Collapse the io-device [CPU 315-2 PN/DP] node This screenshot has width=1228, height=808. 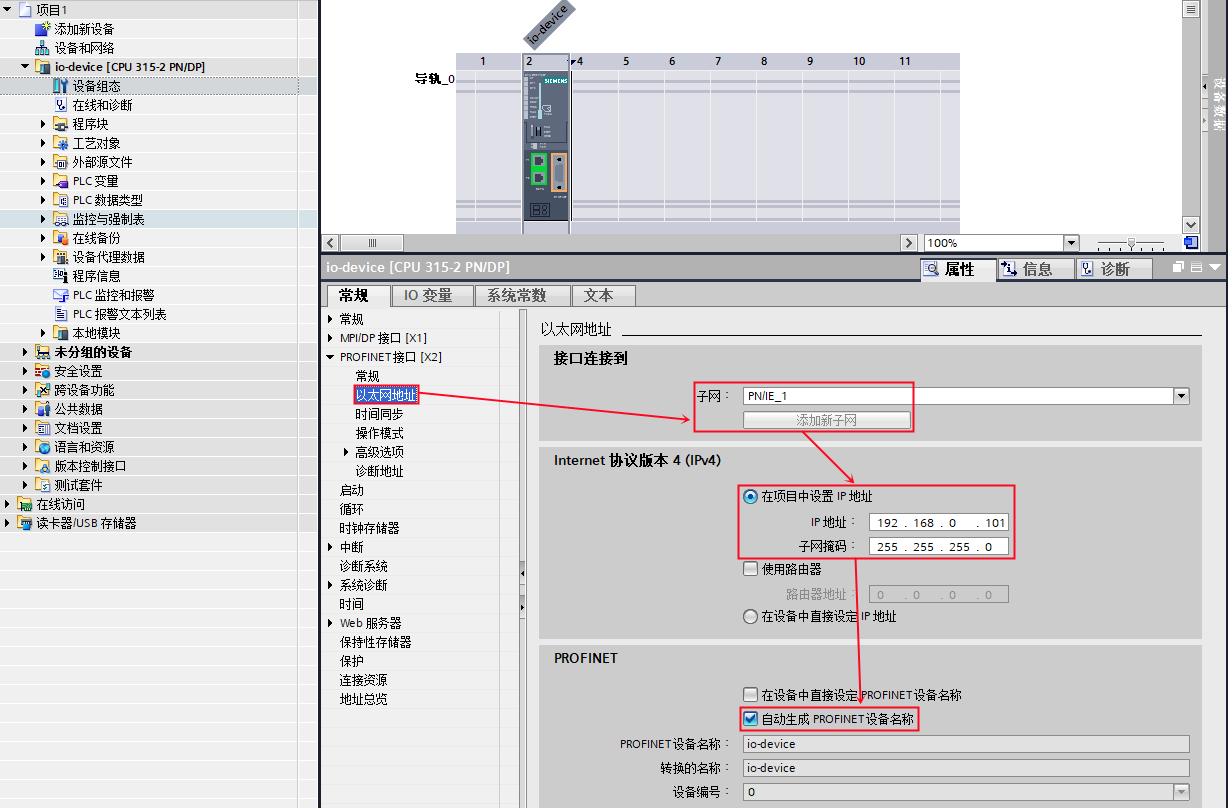pyautogui.click(x=25, y=67)
